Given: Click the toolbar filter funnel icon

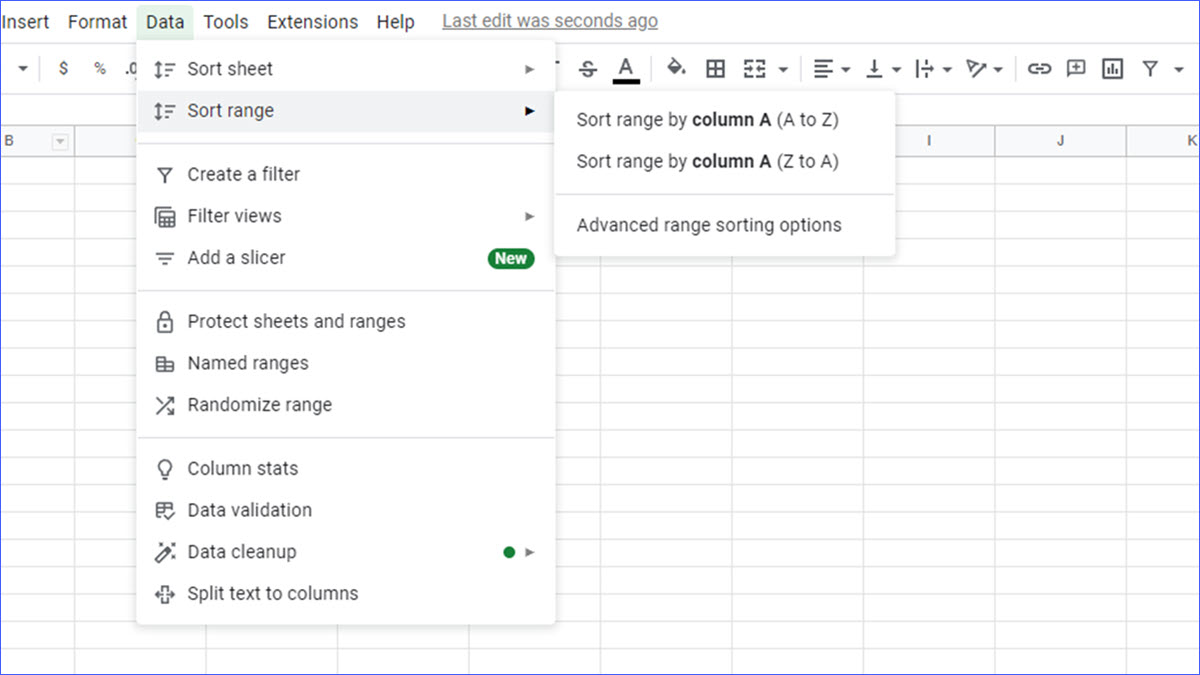Looking at the screenshot, I should pos(1151,69).
